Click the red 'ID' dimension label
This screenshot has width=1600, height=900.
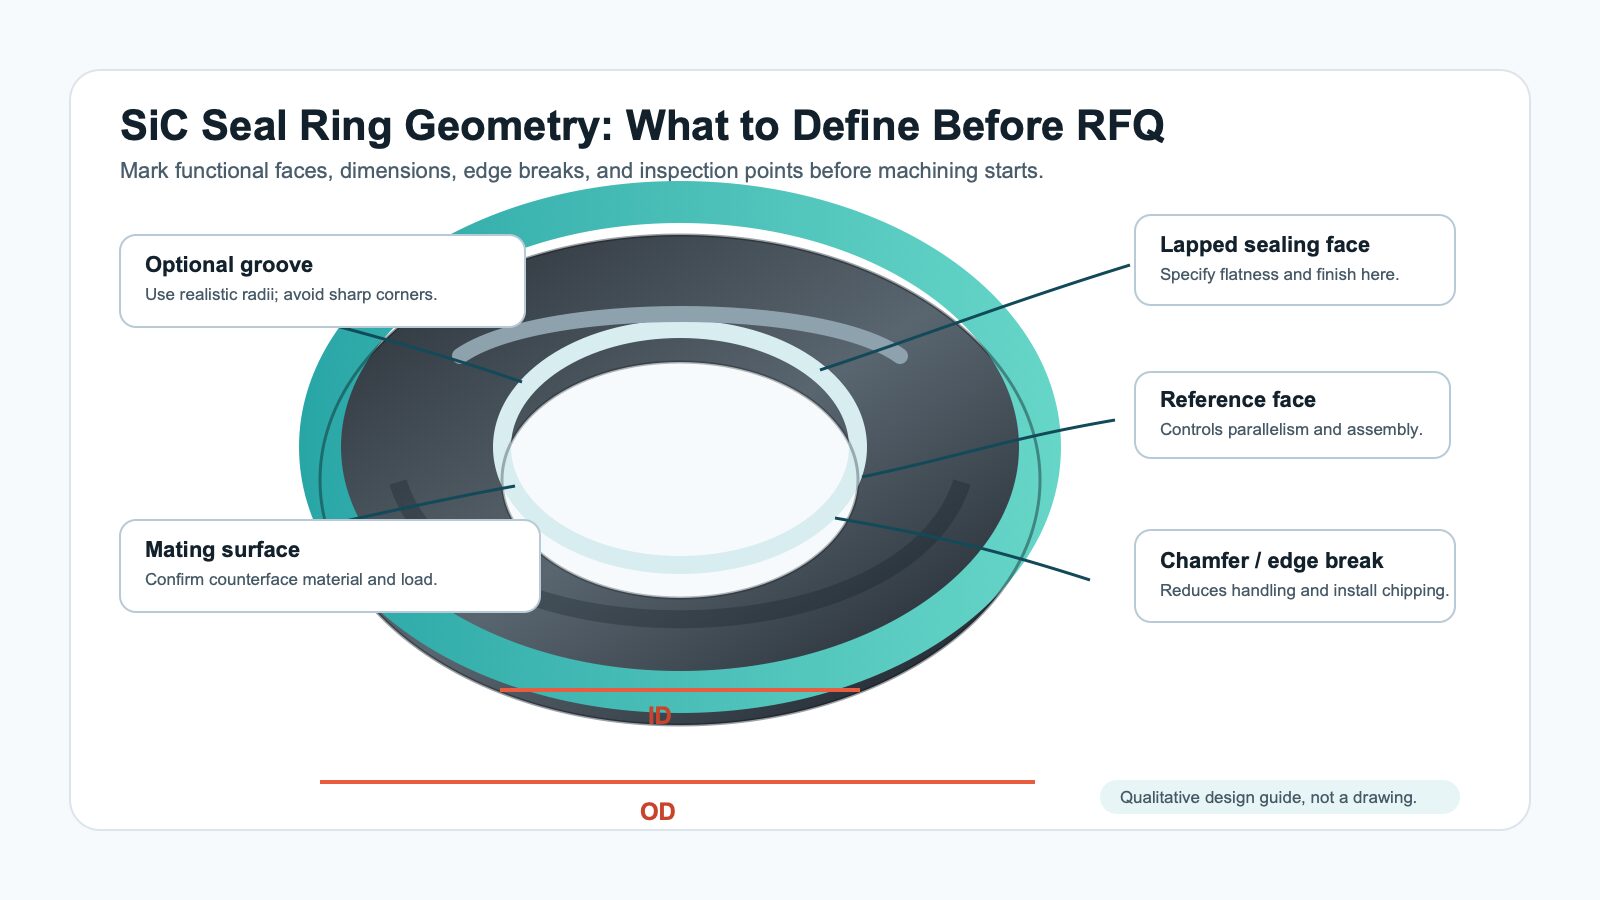[x=659, y=716]
